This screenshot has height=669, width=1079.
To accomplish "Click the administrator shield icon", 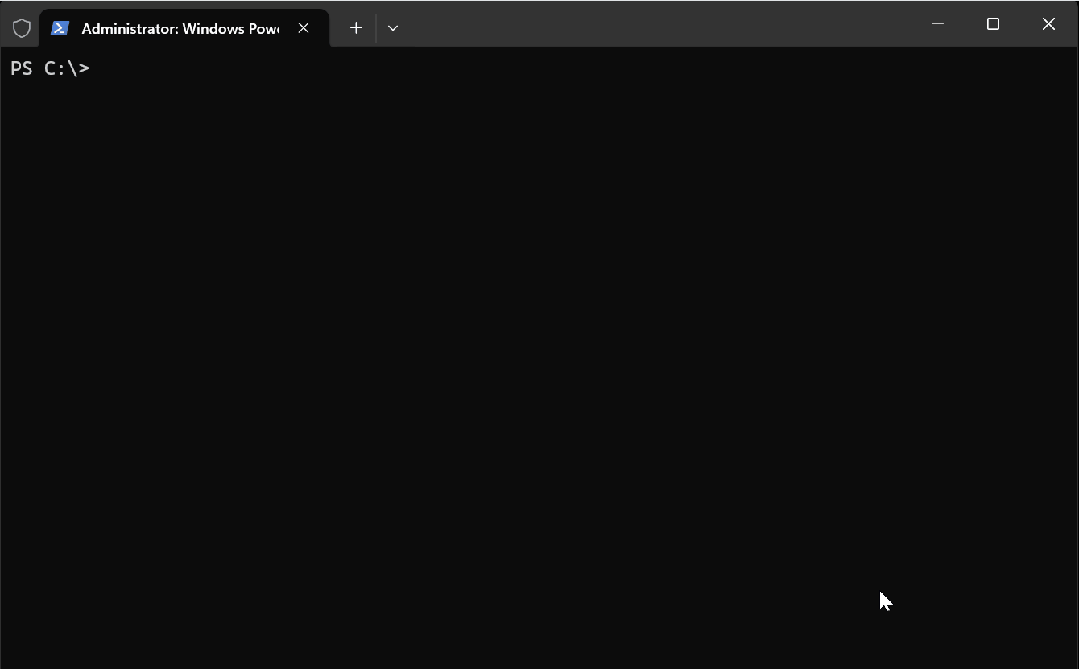I will (21, 28).
